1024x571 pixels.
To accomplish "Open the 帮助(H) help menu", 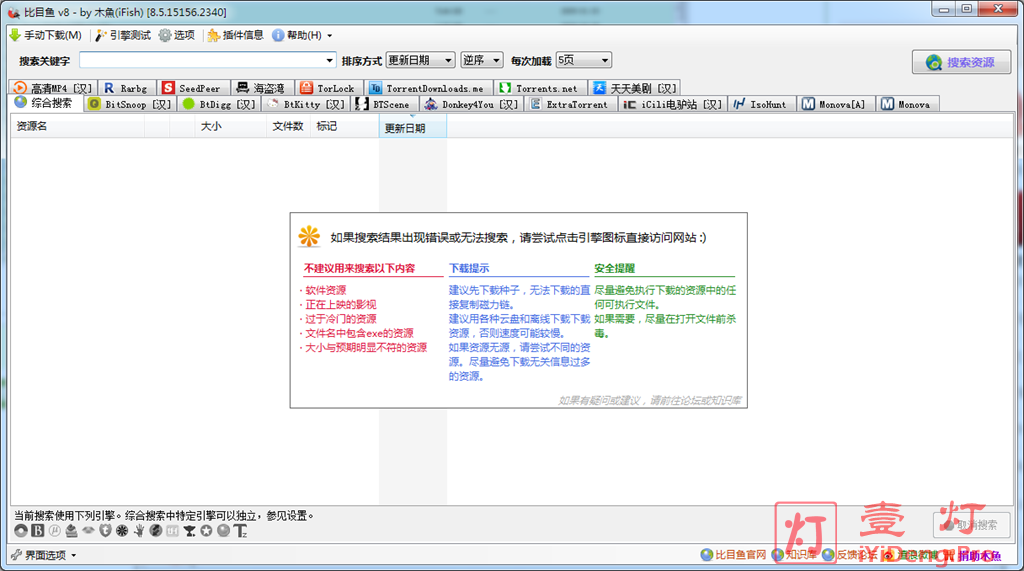I will coord(302,35).
